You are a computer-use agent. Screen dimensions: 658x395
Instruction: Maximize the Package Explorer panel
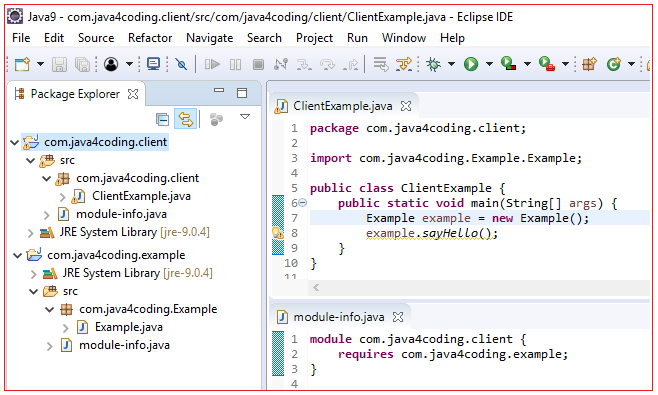242,93
